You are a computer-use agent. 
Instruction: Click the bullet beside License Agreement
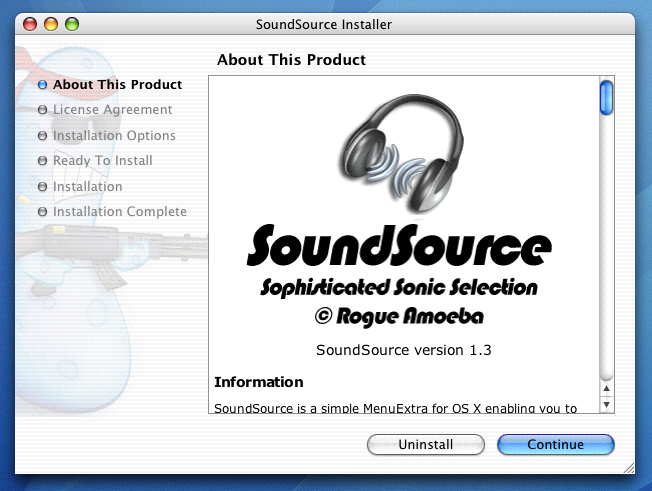(x=42, y=110)
